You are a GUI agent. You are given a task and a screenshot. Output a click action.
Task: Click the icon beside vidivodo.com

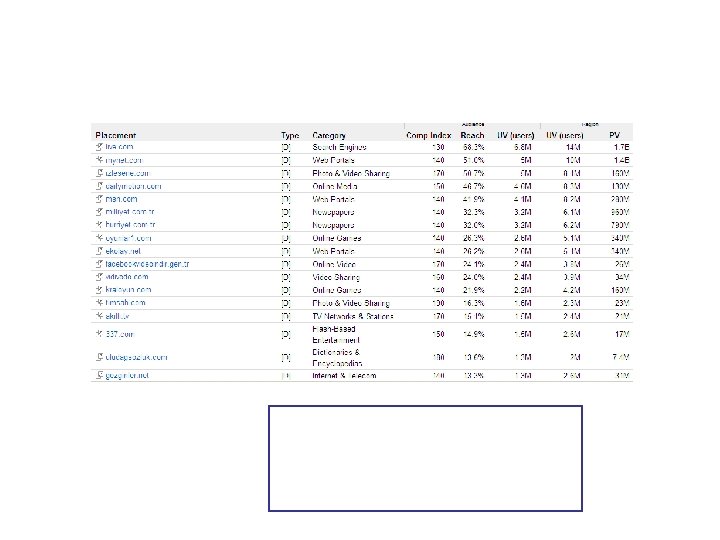[98, 276]
